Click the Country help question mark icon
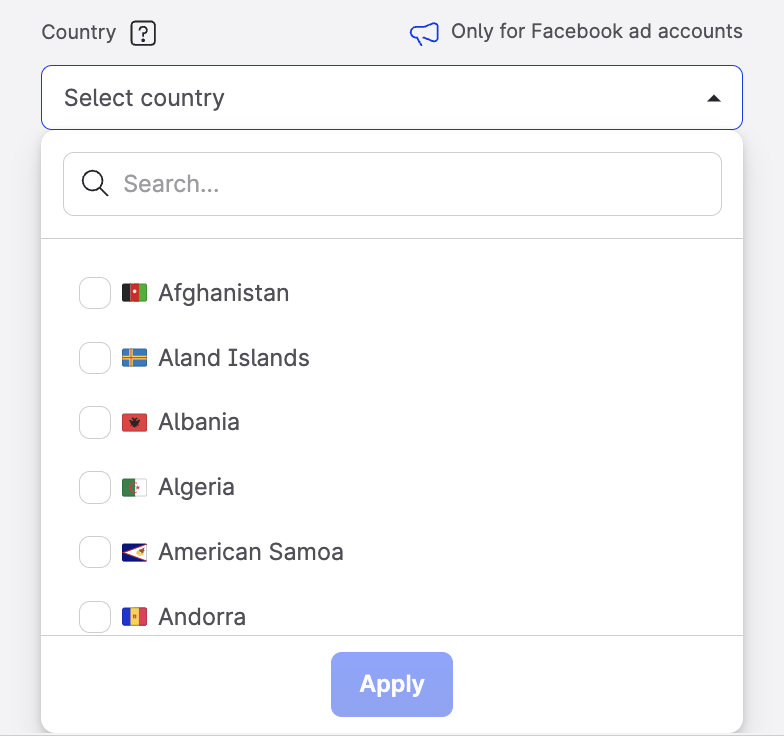This screenshot has width=784, height=736. coord(144,34)
